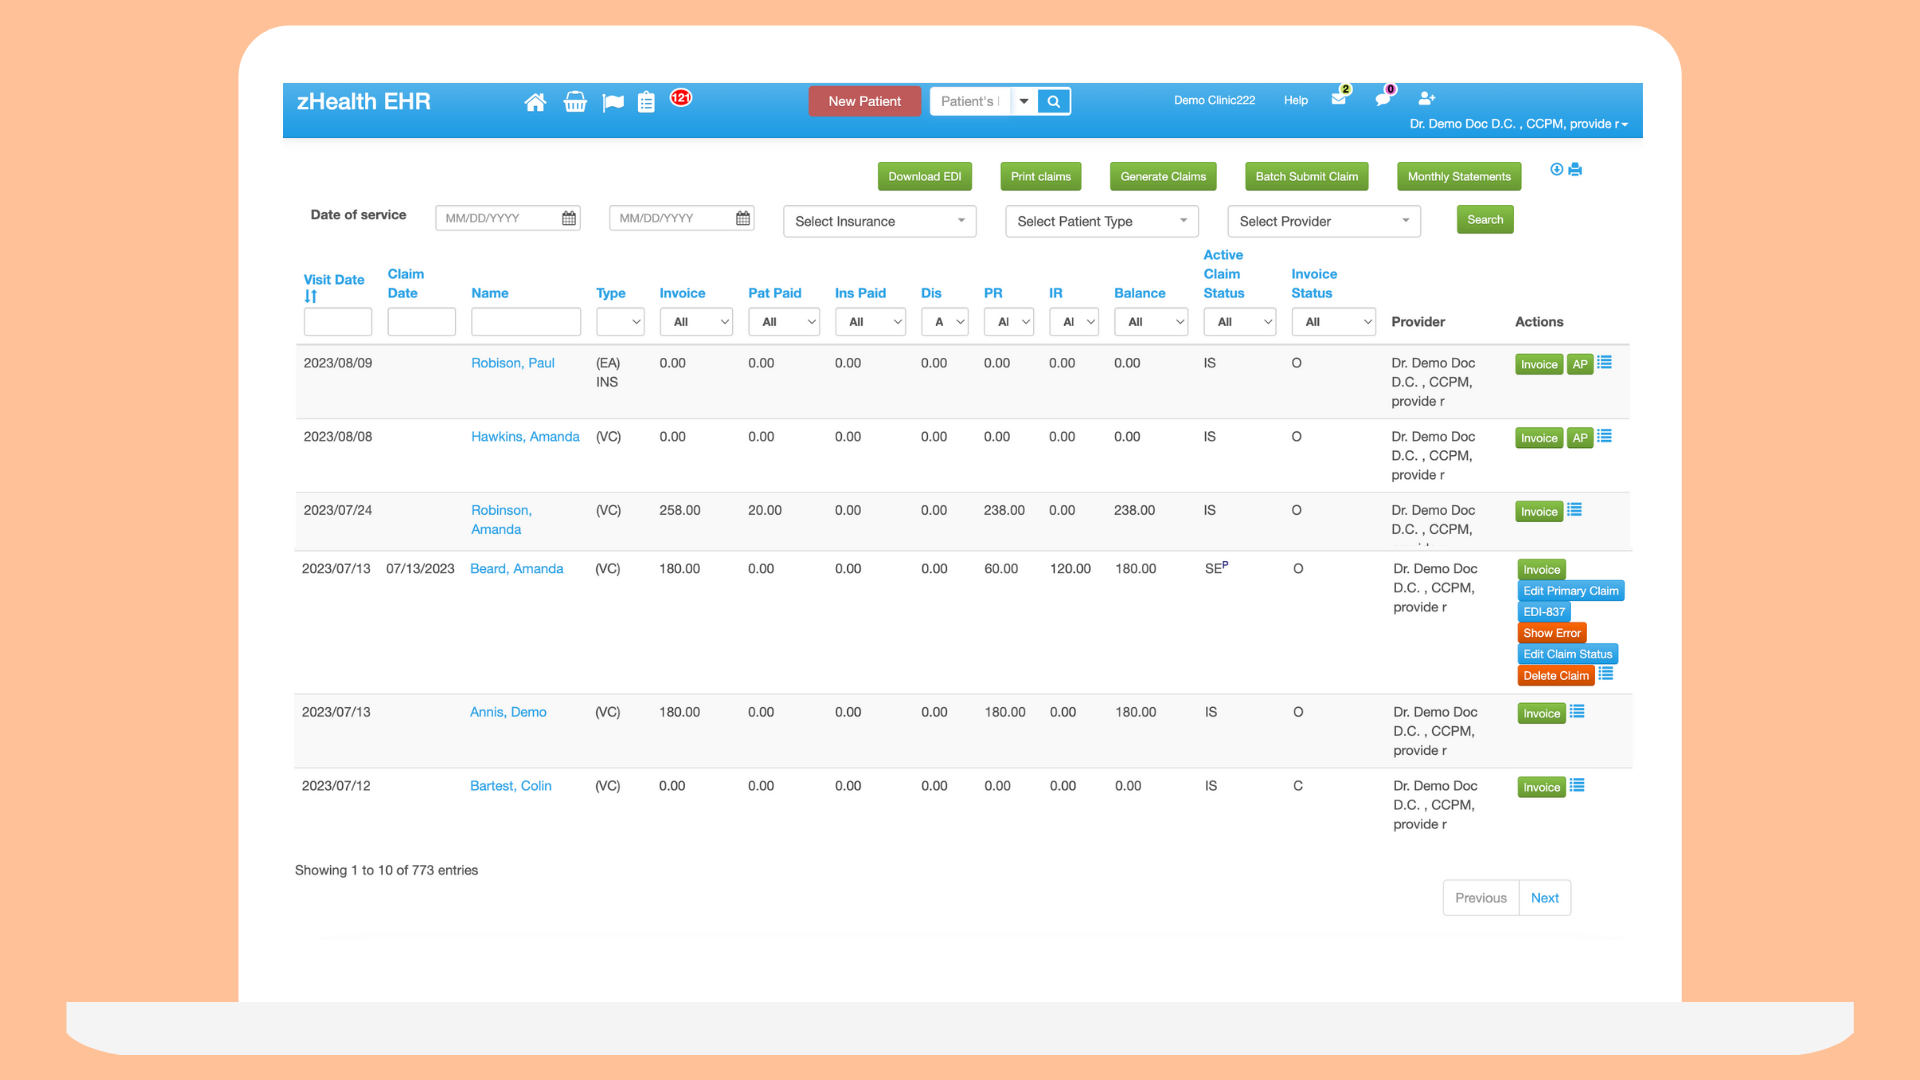This screenshot has width=1920, height=1080.
Task: Expand the Select Patient Type dropdown
Action: [1100, 221]
